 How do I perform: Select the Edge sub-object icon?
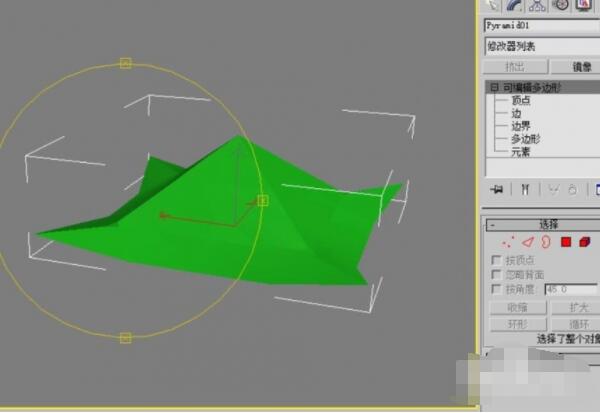pyautogui.click(x=527, y=242)
